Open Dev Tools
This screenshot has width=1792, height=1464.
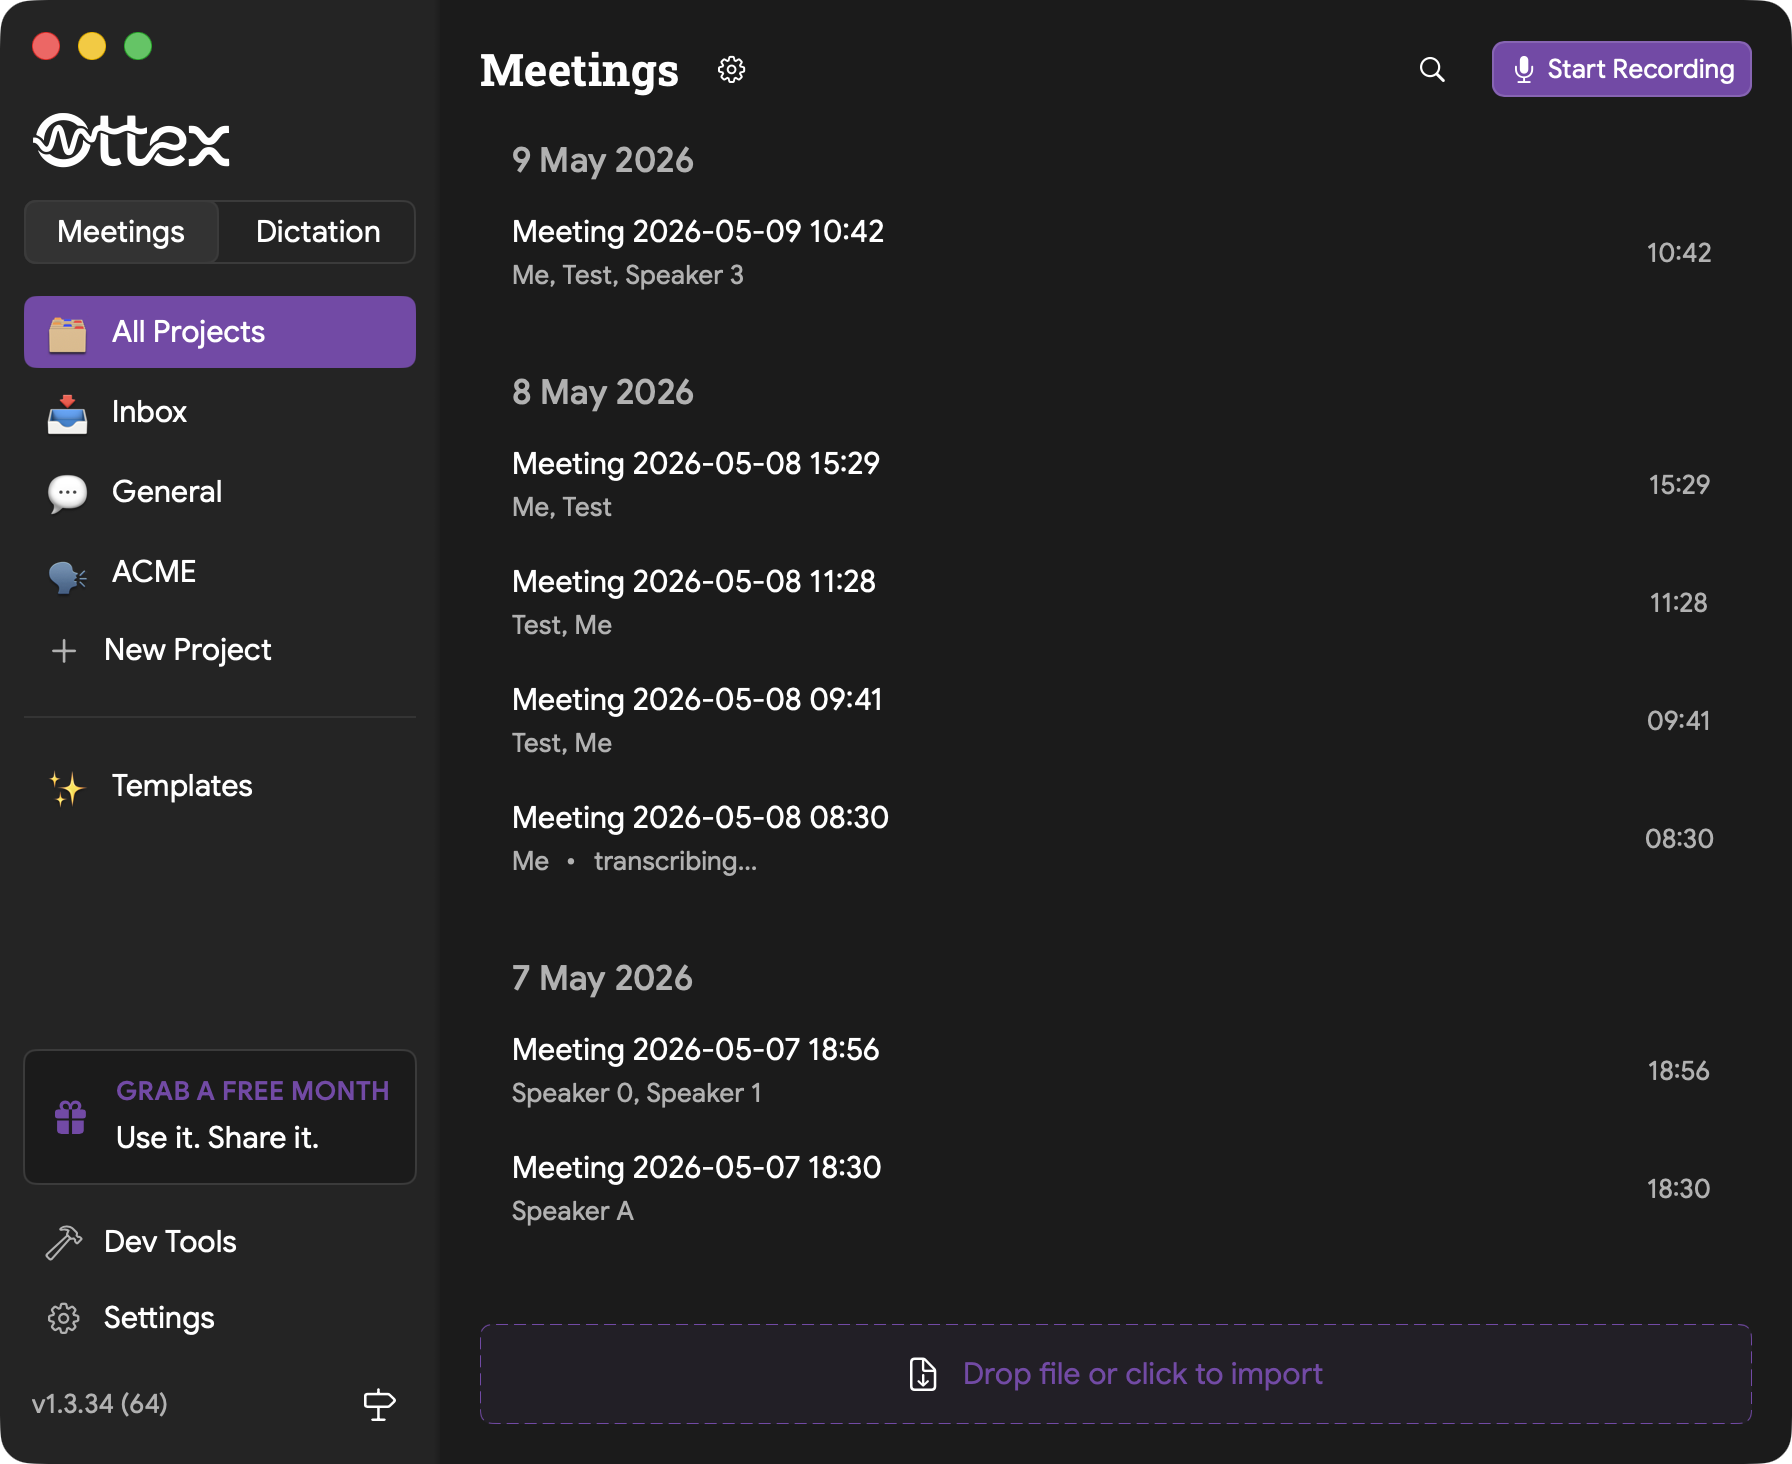[220, 1242]
